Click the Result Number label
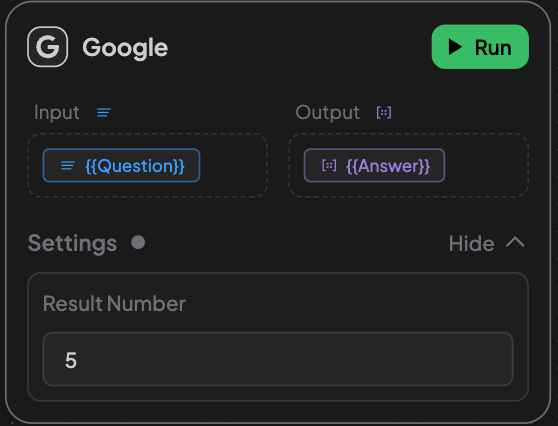Image resolution: width=558 pixels, height=426 pixels. 114,304
